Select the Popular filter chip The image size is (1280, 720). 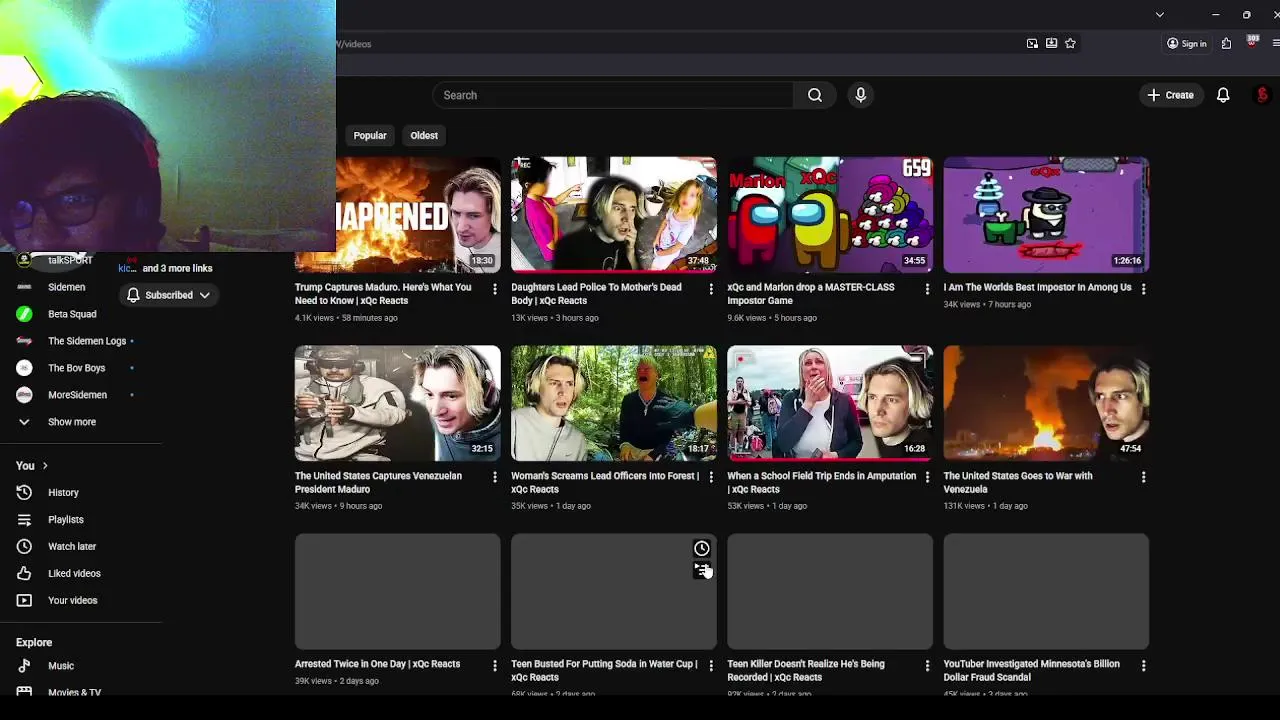[370, 135]
